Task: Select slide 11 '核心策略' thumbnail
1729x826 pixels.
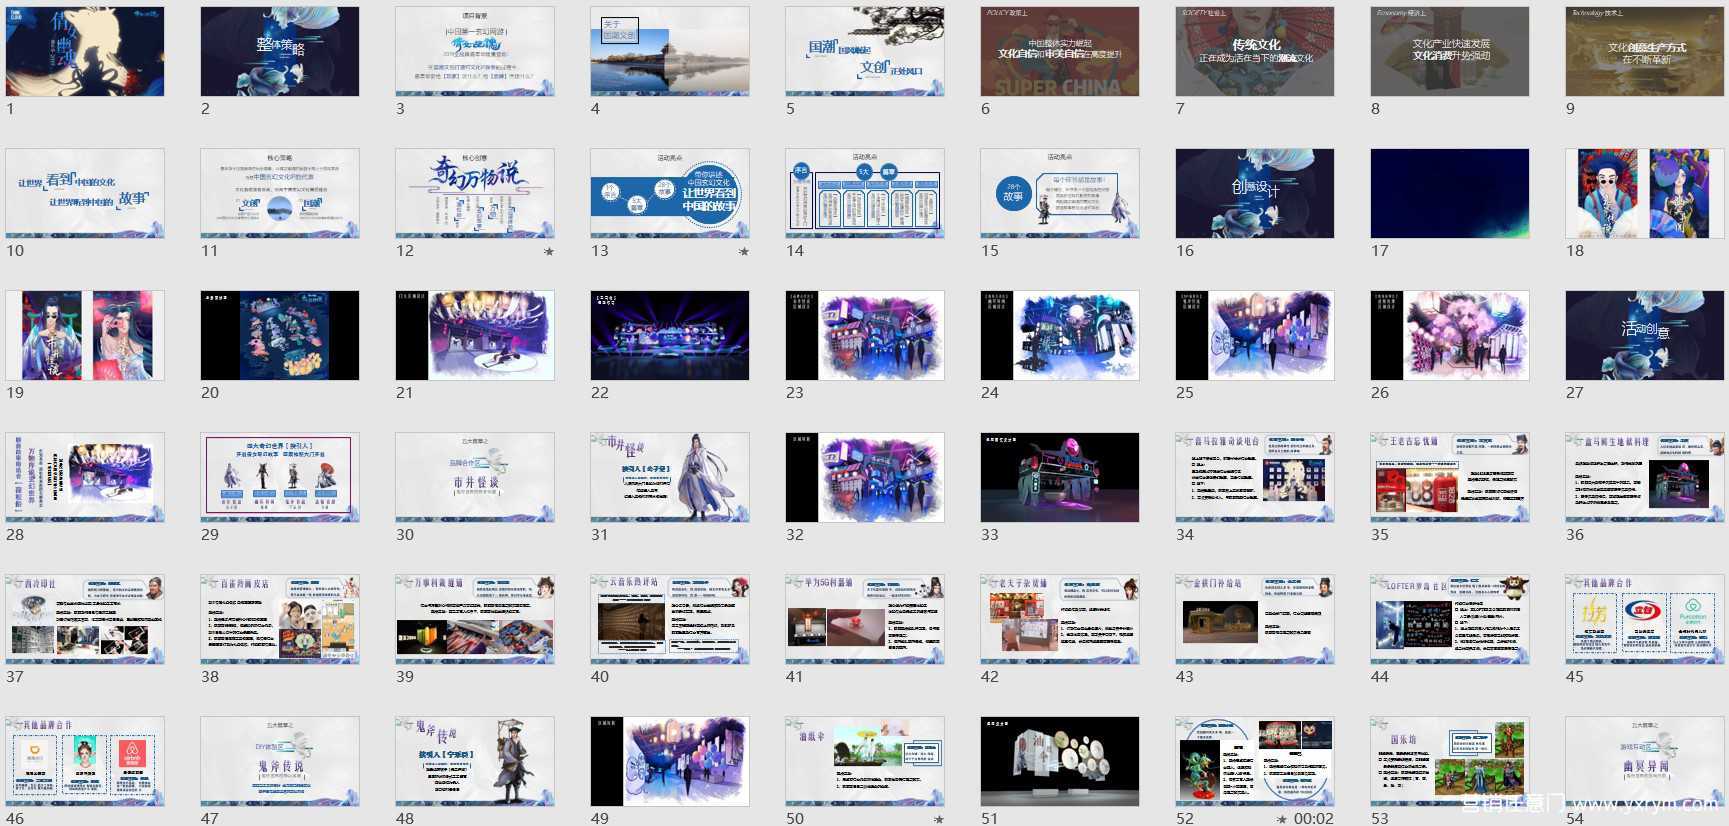Action: pos(280,193)
